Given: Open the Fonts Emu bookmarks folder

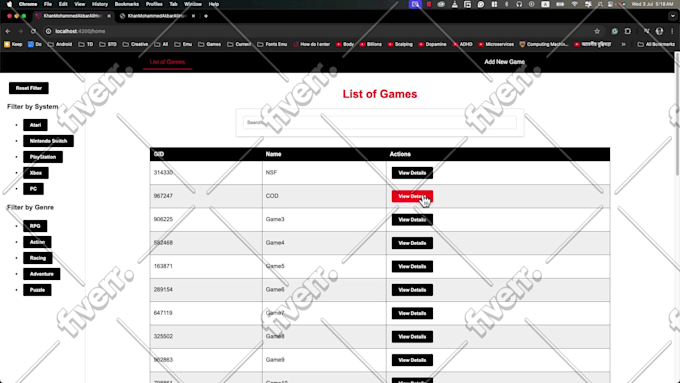Looking at the screenshot, I should (x=272, y=44).
